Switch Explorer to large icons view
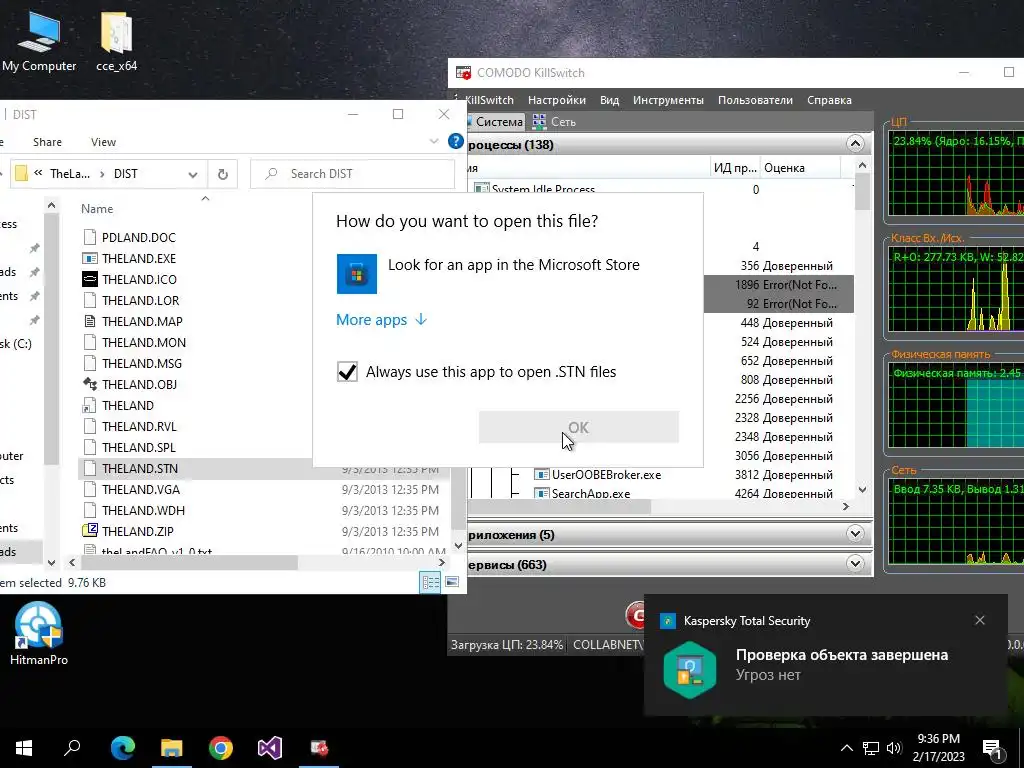This screenshot has width=1024, height=768. click(x=452, y=582)
